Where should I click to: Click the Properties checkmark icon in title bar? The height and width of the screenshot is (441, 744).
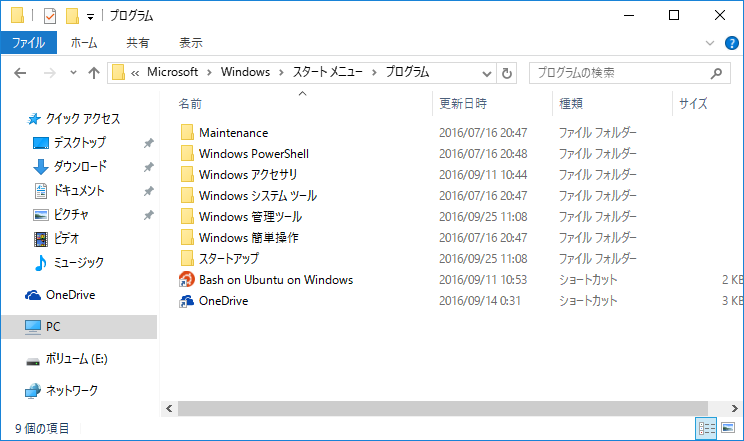[50, 16]
